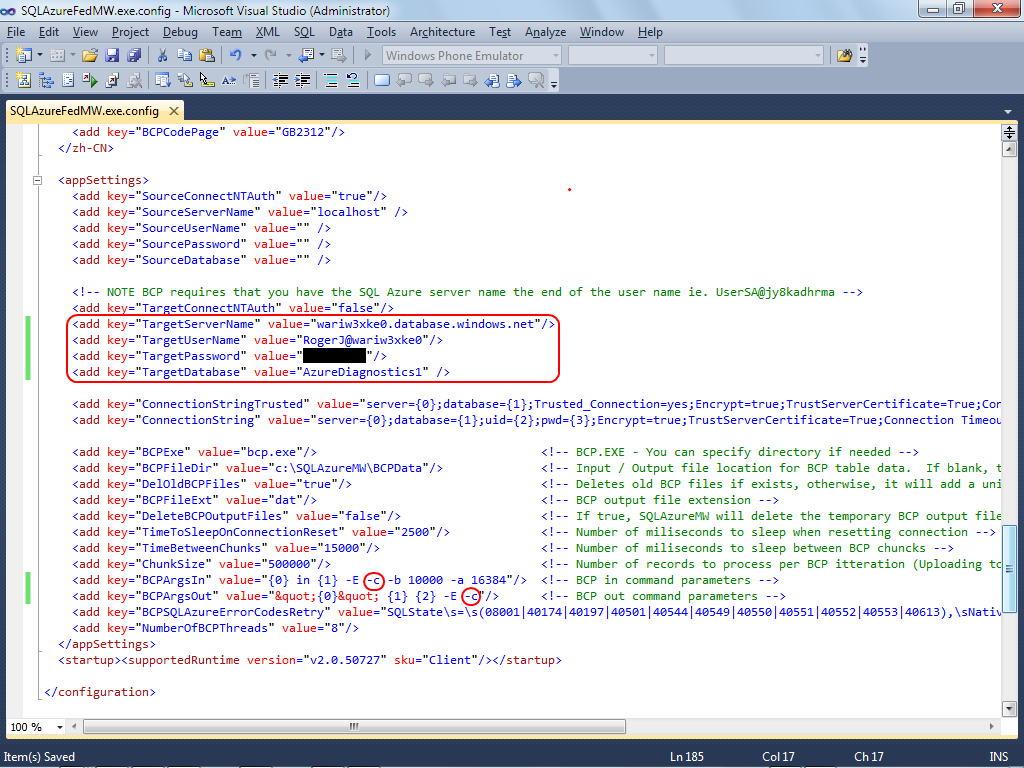Click the vertical scrollbar down arrow

pos(1009,709)
